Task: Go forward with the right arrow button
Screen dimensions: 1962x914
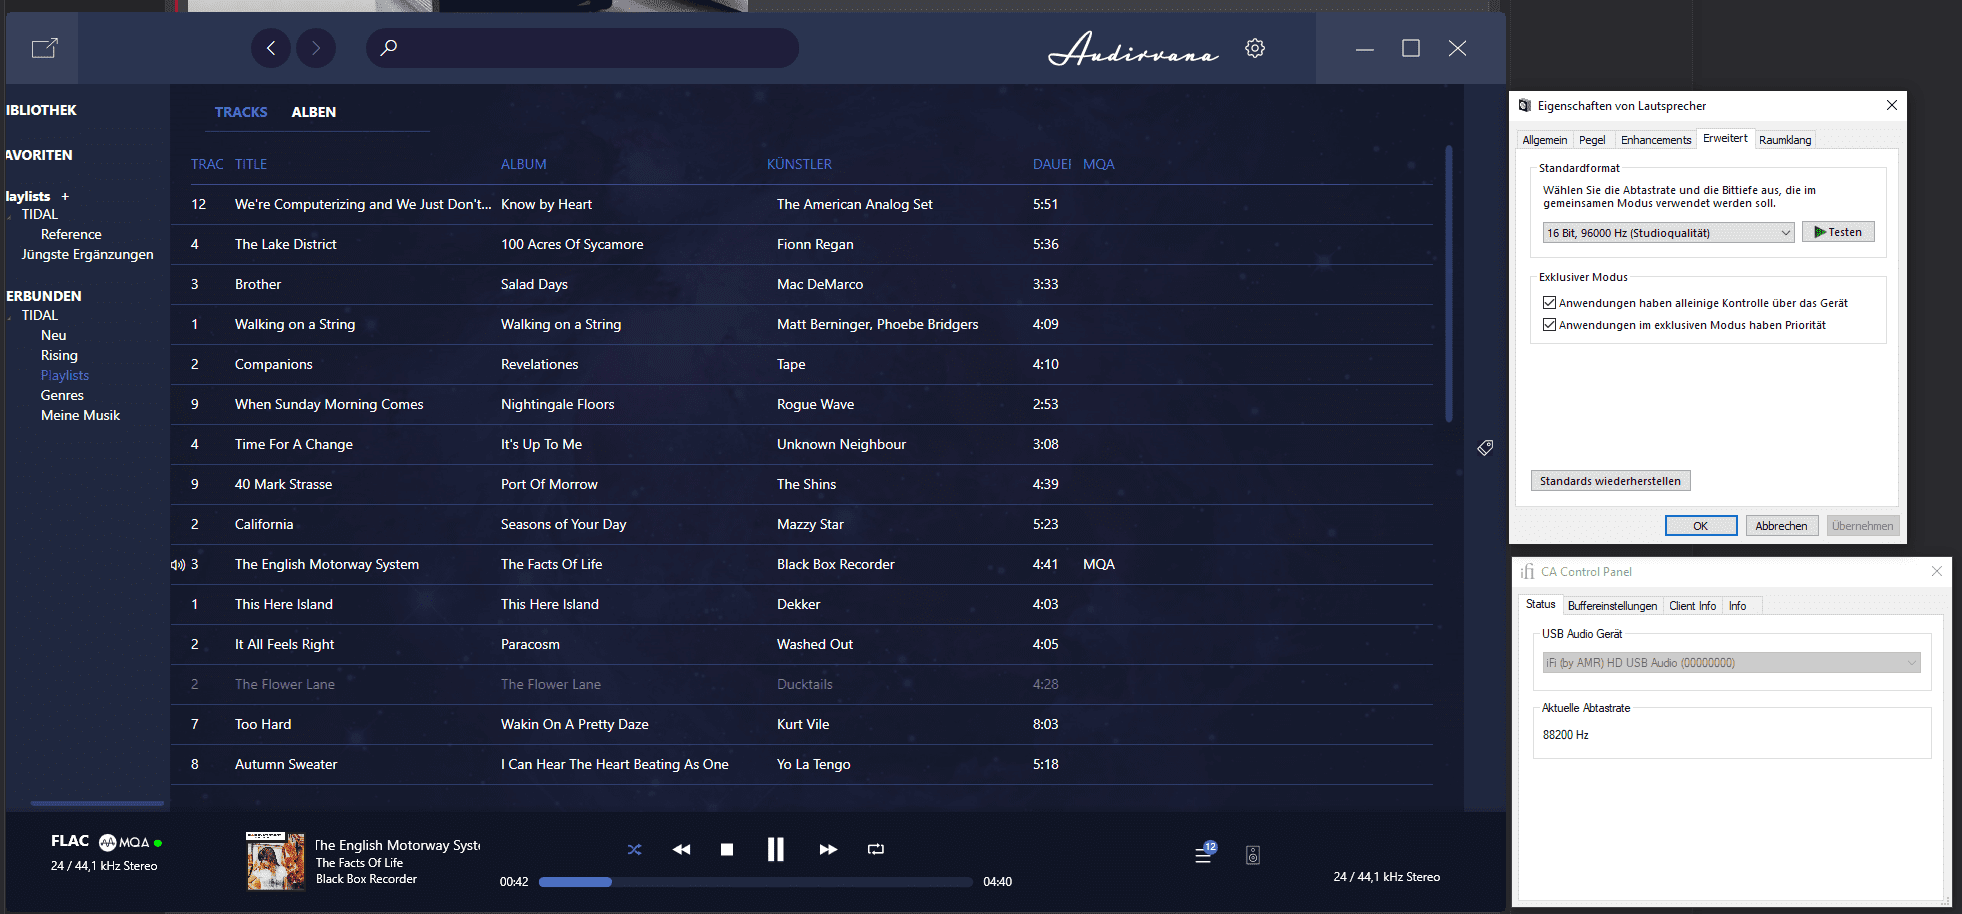Action: (x=316, y=48)
